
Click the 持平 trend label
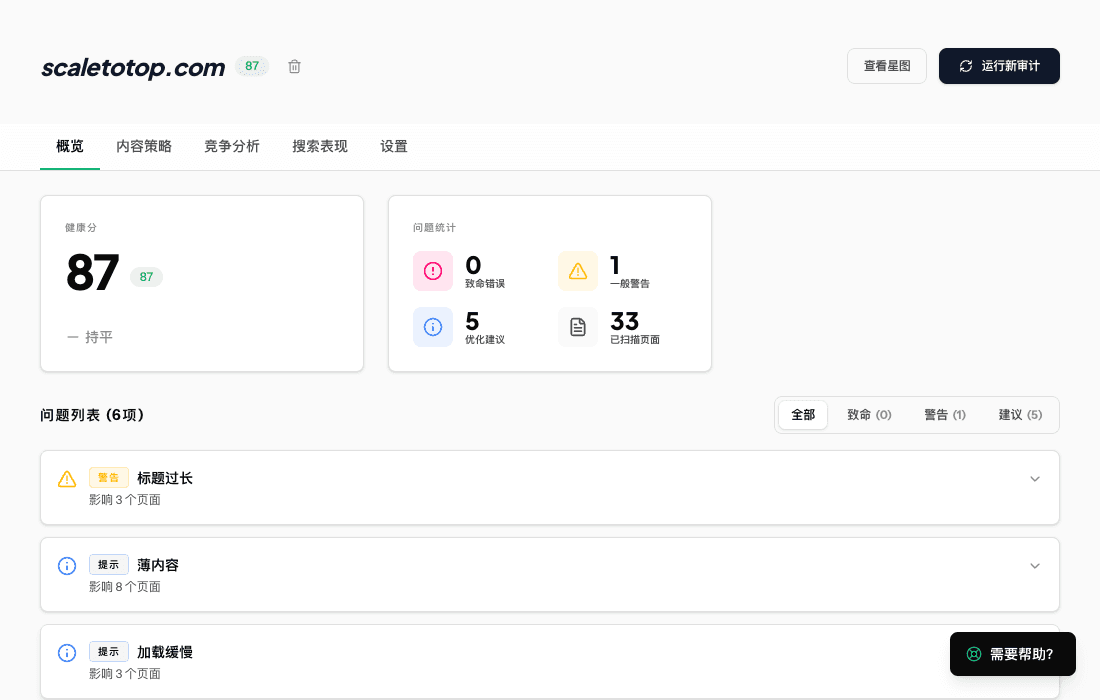click(x=99, y=337)
